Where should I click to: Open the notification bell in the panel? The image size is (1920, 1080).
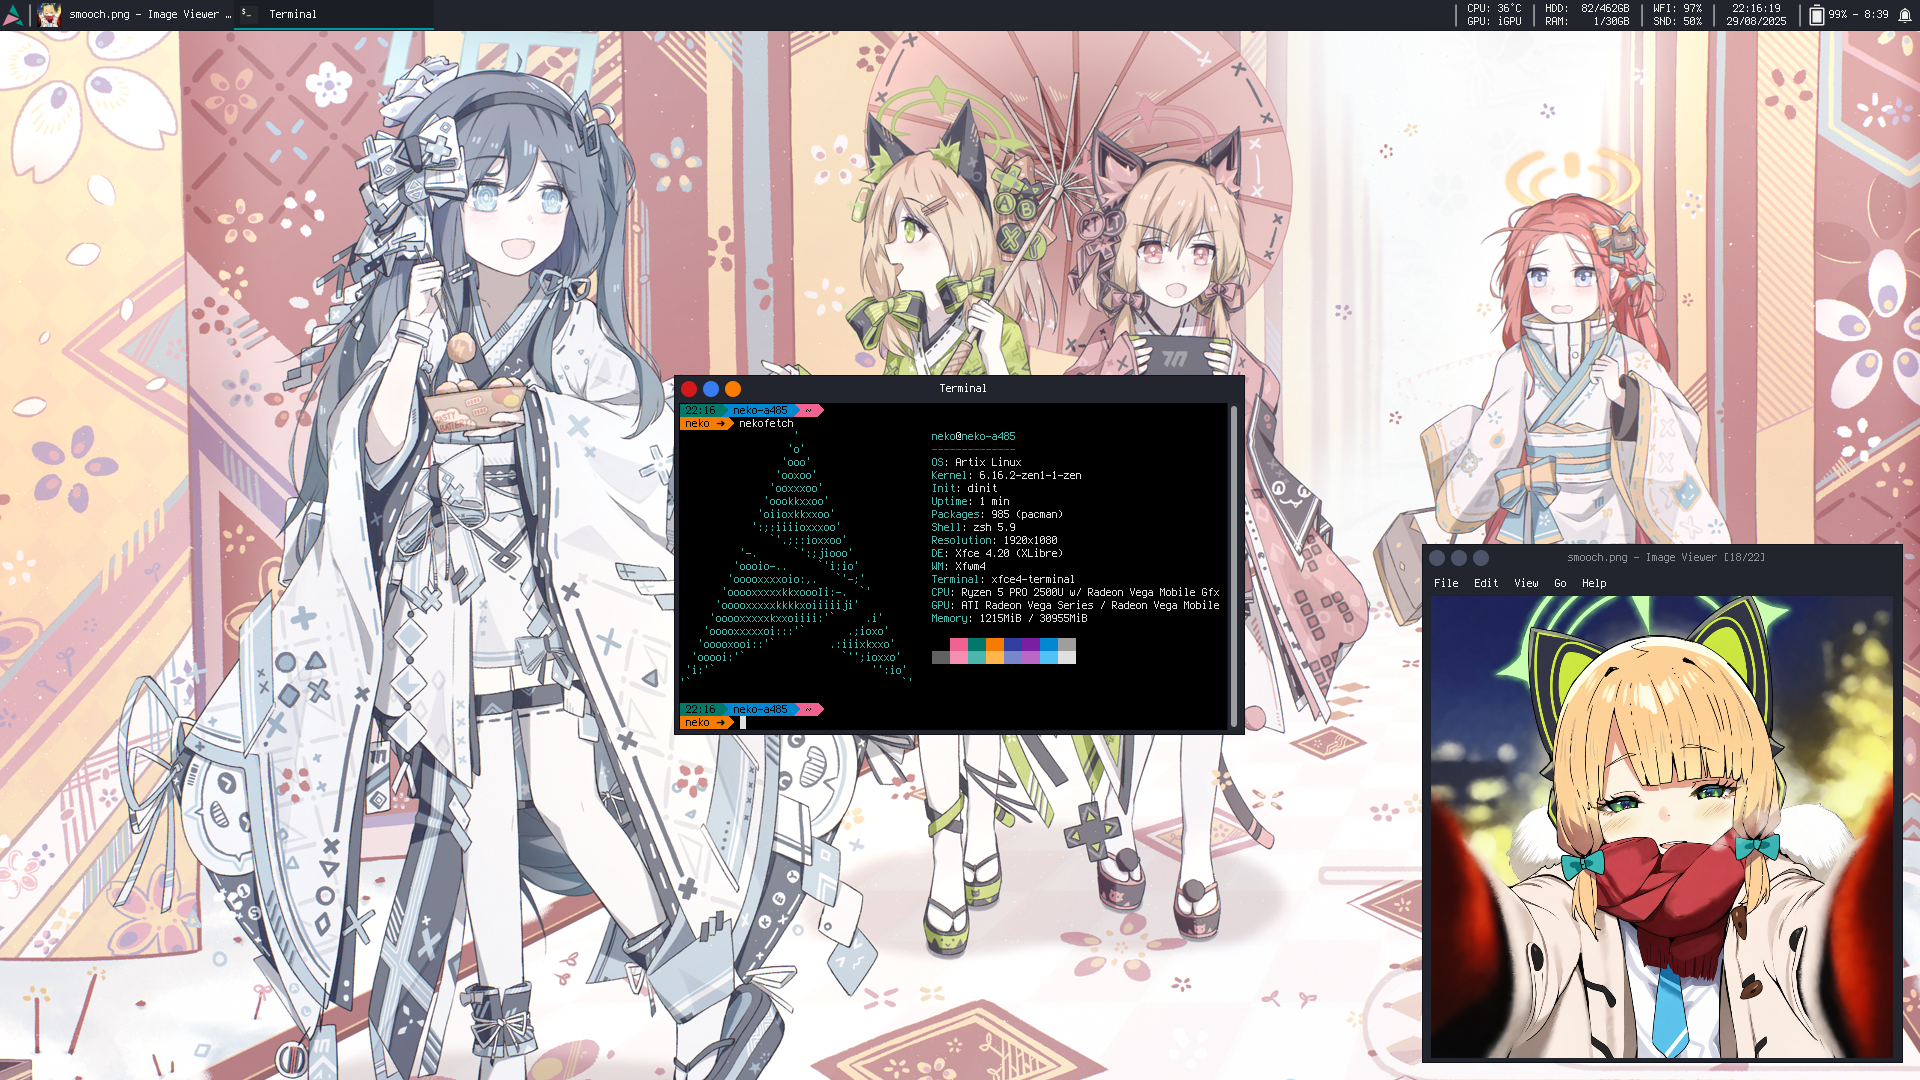[x=1905, y=15]
